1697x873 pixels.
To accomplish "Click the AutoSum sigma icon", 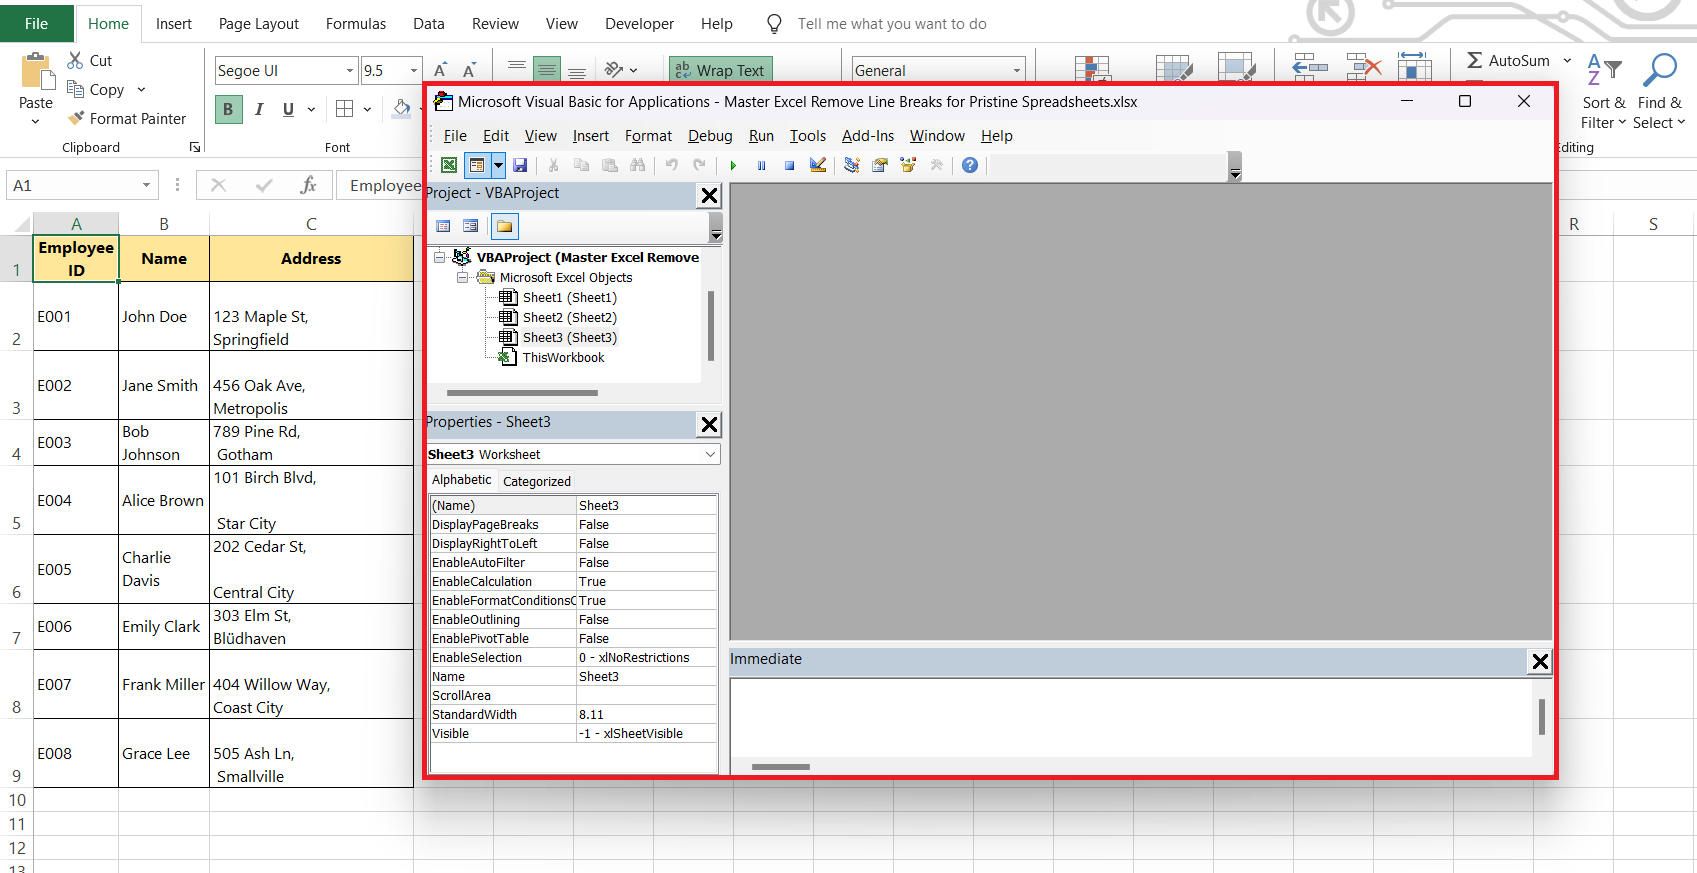I will tap(1474, 61).
